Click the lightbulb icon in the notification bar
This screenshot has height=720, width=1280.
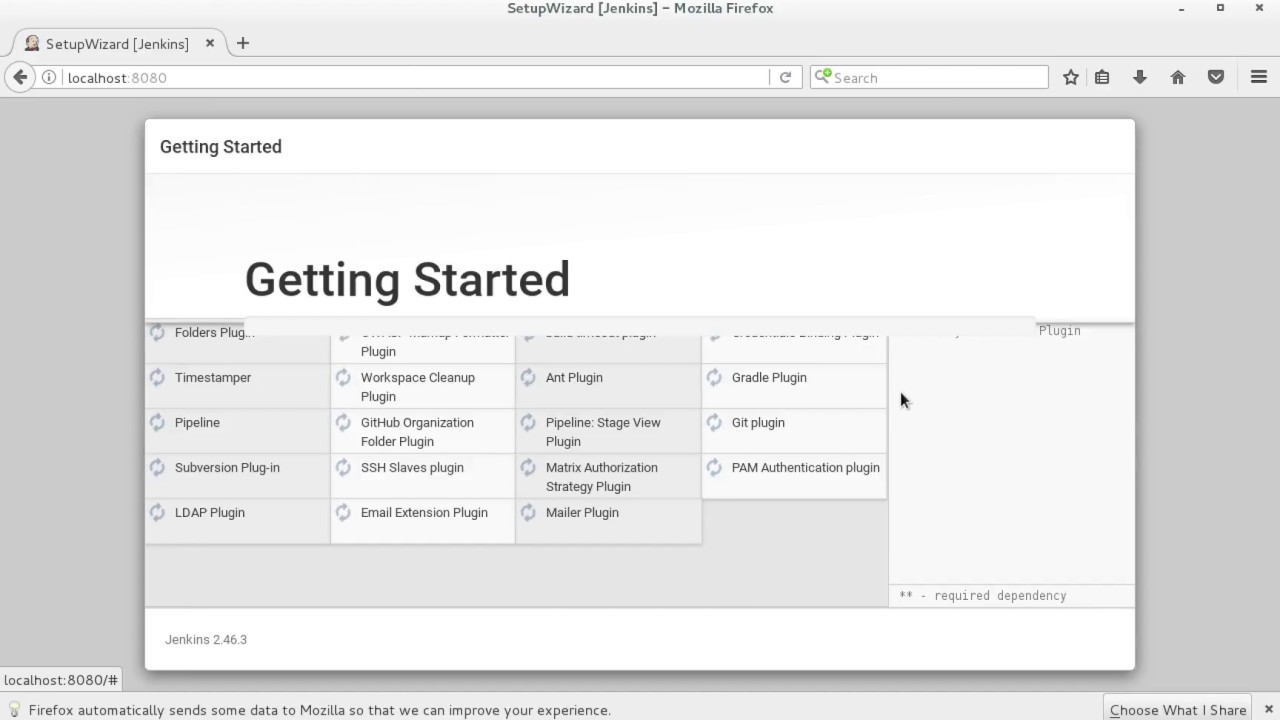[14, 709]
